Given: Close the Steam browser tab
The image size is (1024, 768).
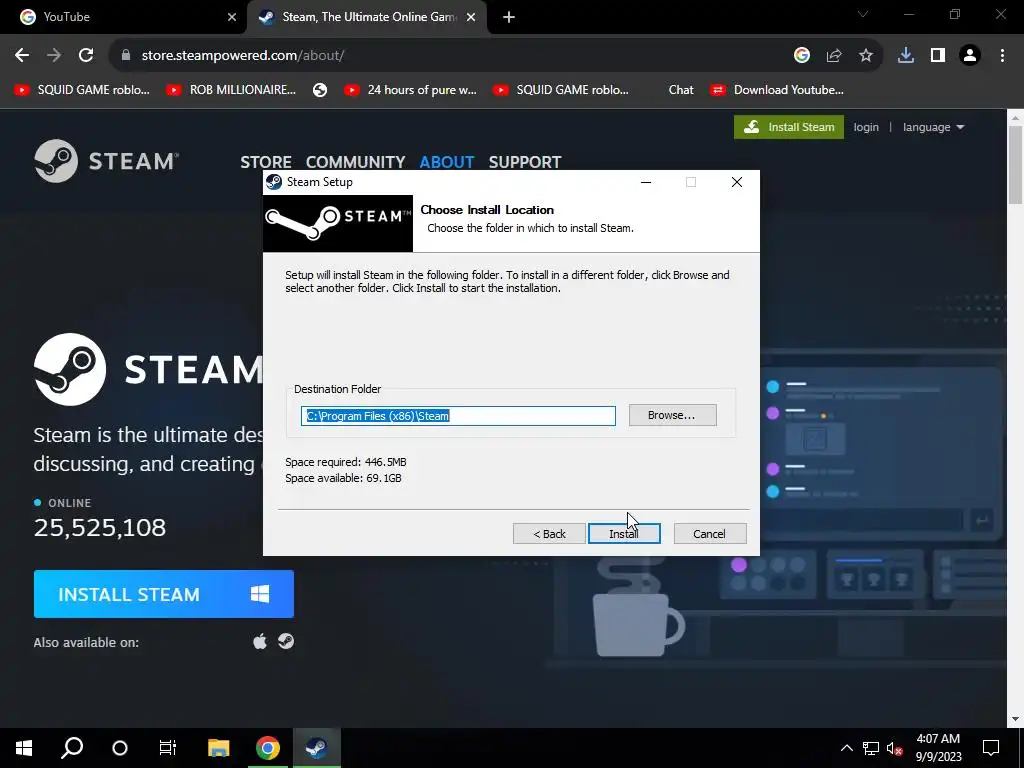Looking at the screenshot, I should [471, 17].
